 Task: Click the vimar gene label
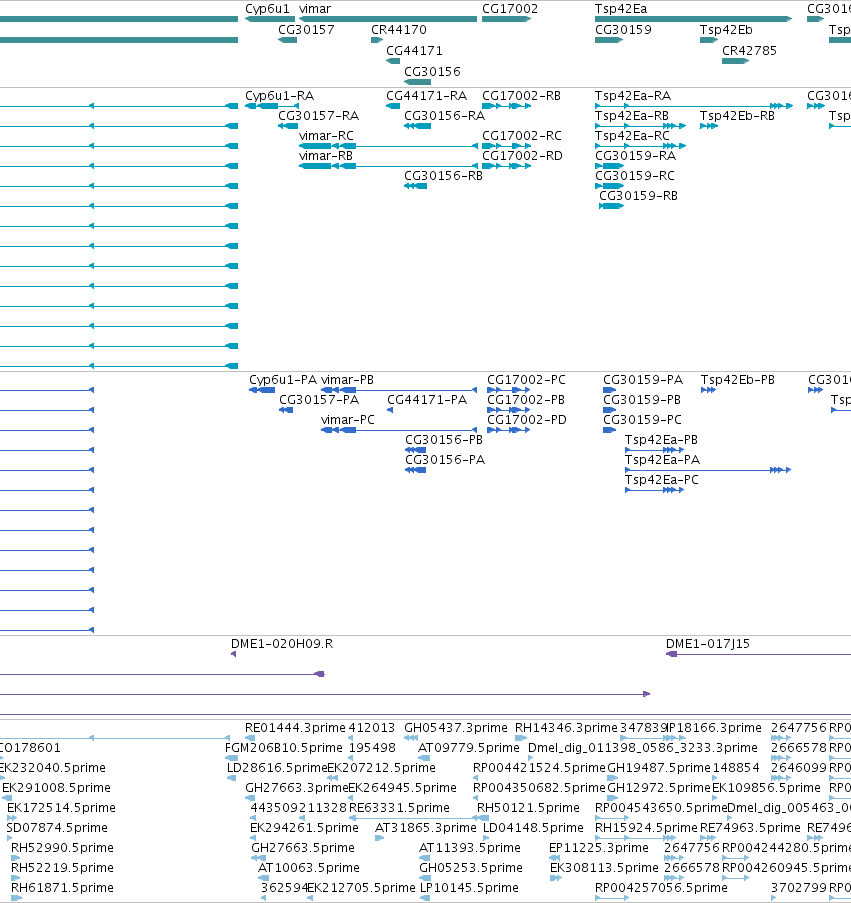315,9
